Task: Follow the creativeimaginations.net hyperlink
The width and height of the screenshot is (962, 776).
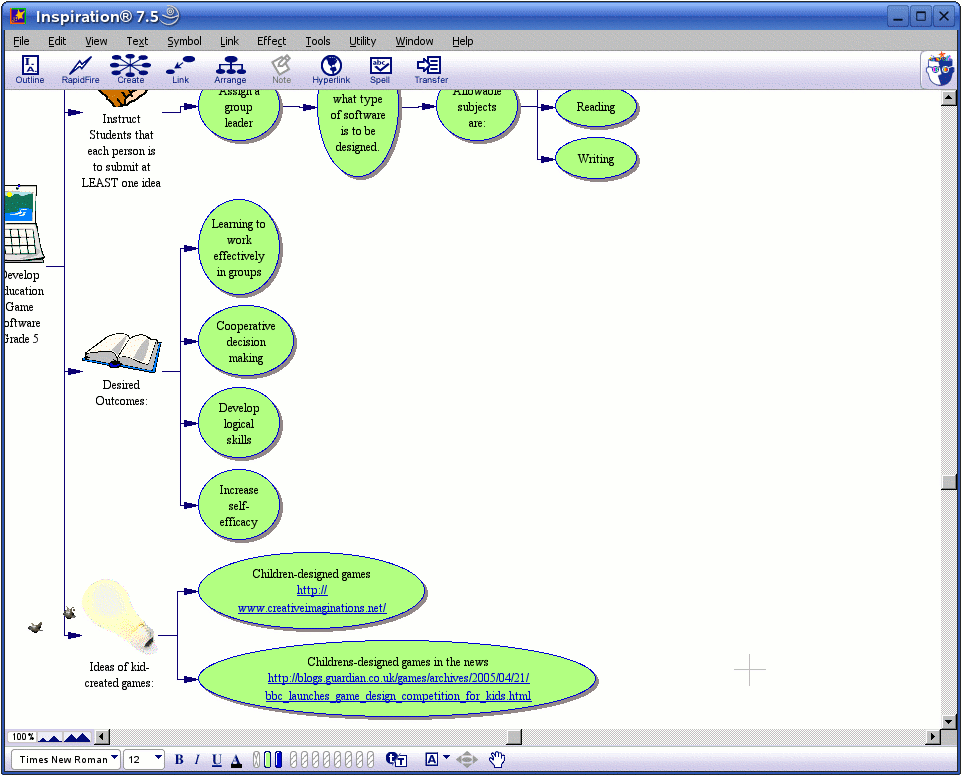Action: [312, 607]
